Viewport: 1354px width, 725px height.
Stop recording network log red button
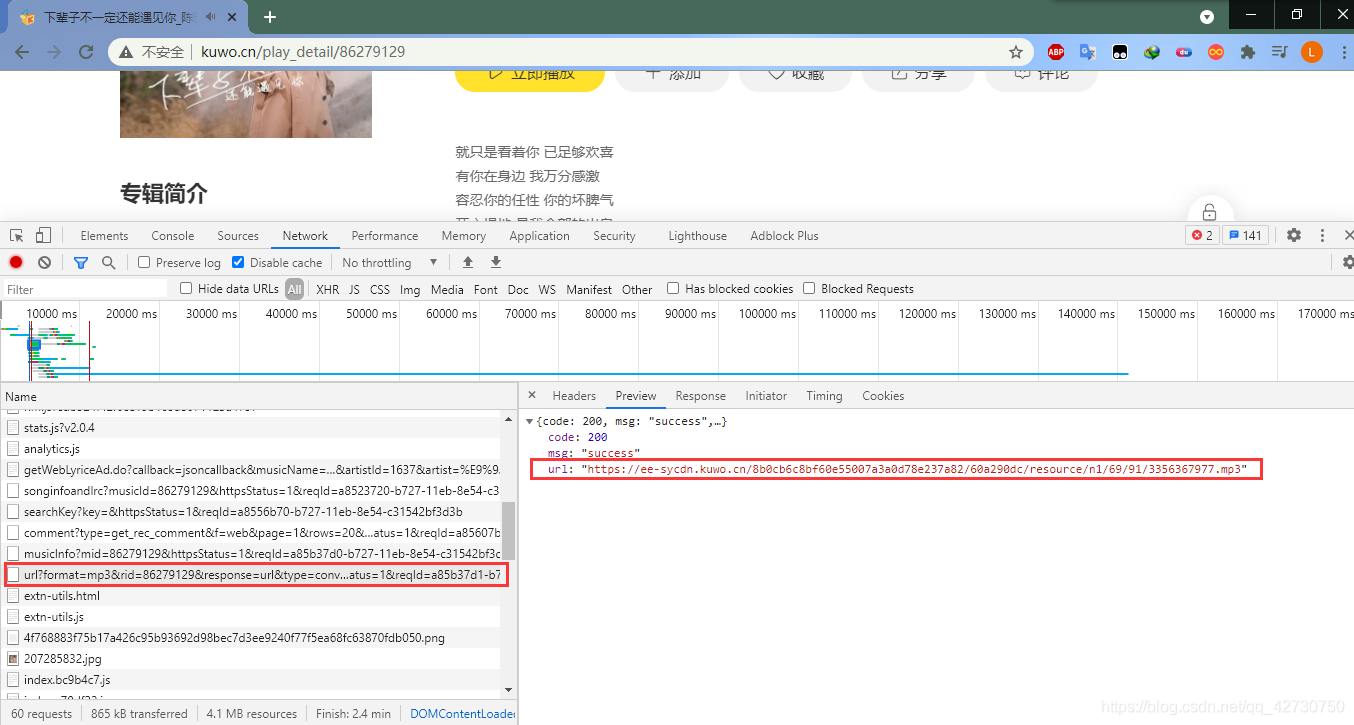coord(16,262)
